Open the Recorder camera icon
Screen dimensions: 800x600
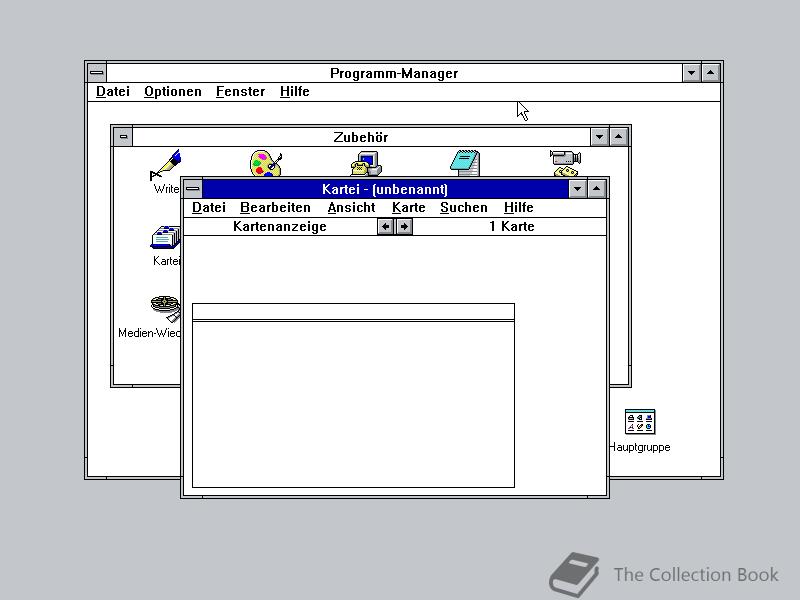click(565, 163)
